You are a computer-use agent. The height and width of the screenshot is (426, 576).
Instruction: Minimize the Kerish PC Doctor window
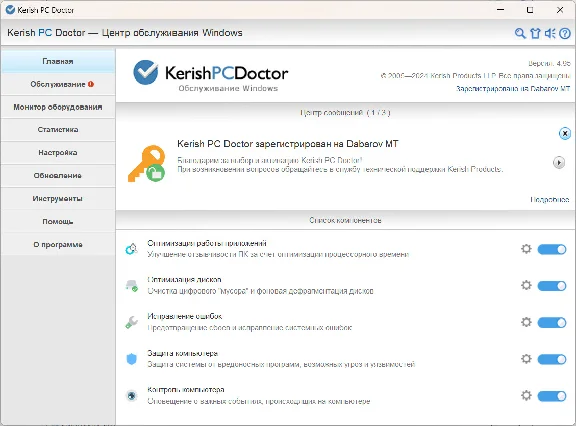(x=500, y=10)
